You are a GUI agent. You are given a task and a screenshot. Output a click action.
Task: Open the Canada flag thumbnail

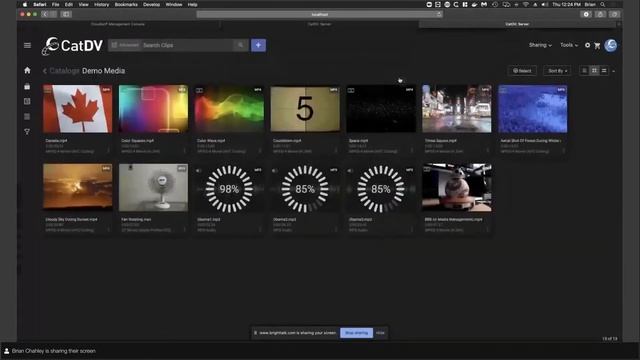tap(78, 109)
